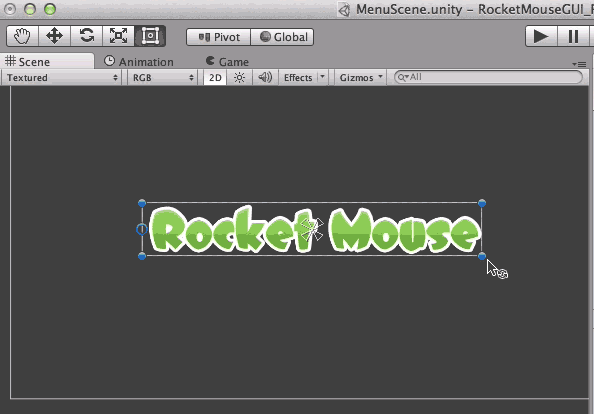Click the Play button
Screen dimensions: 594x414
click(x=541, y=36)
